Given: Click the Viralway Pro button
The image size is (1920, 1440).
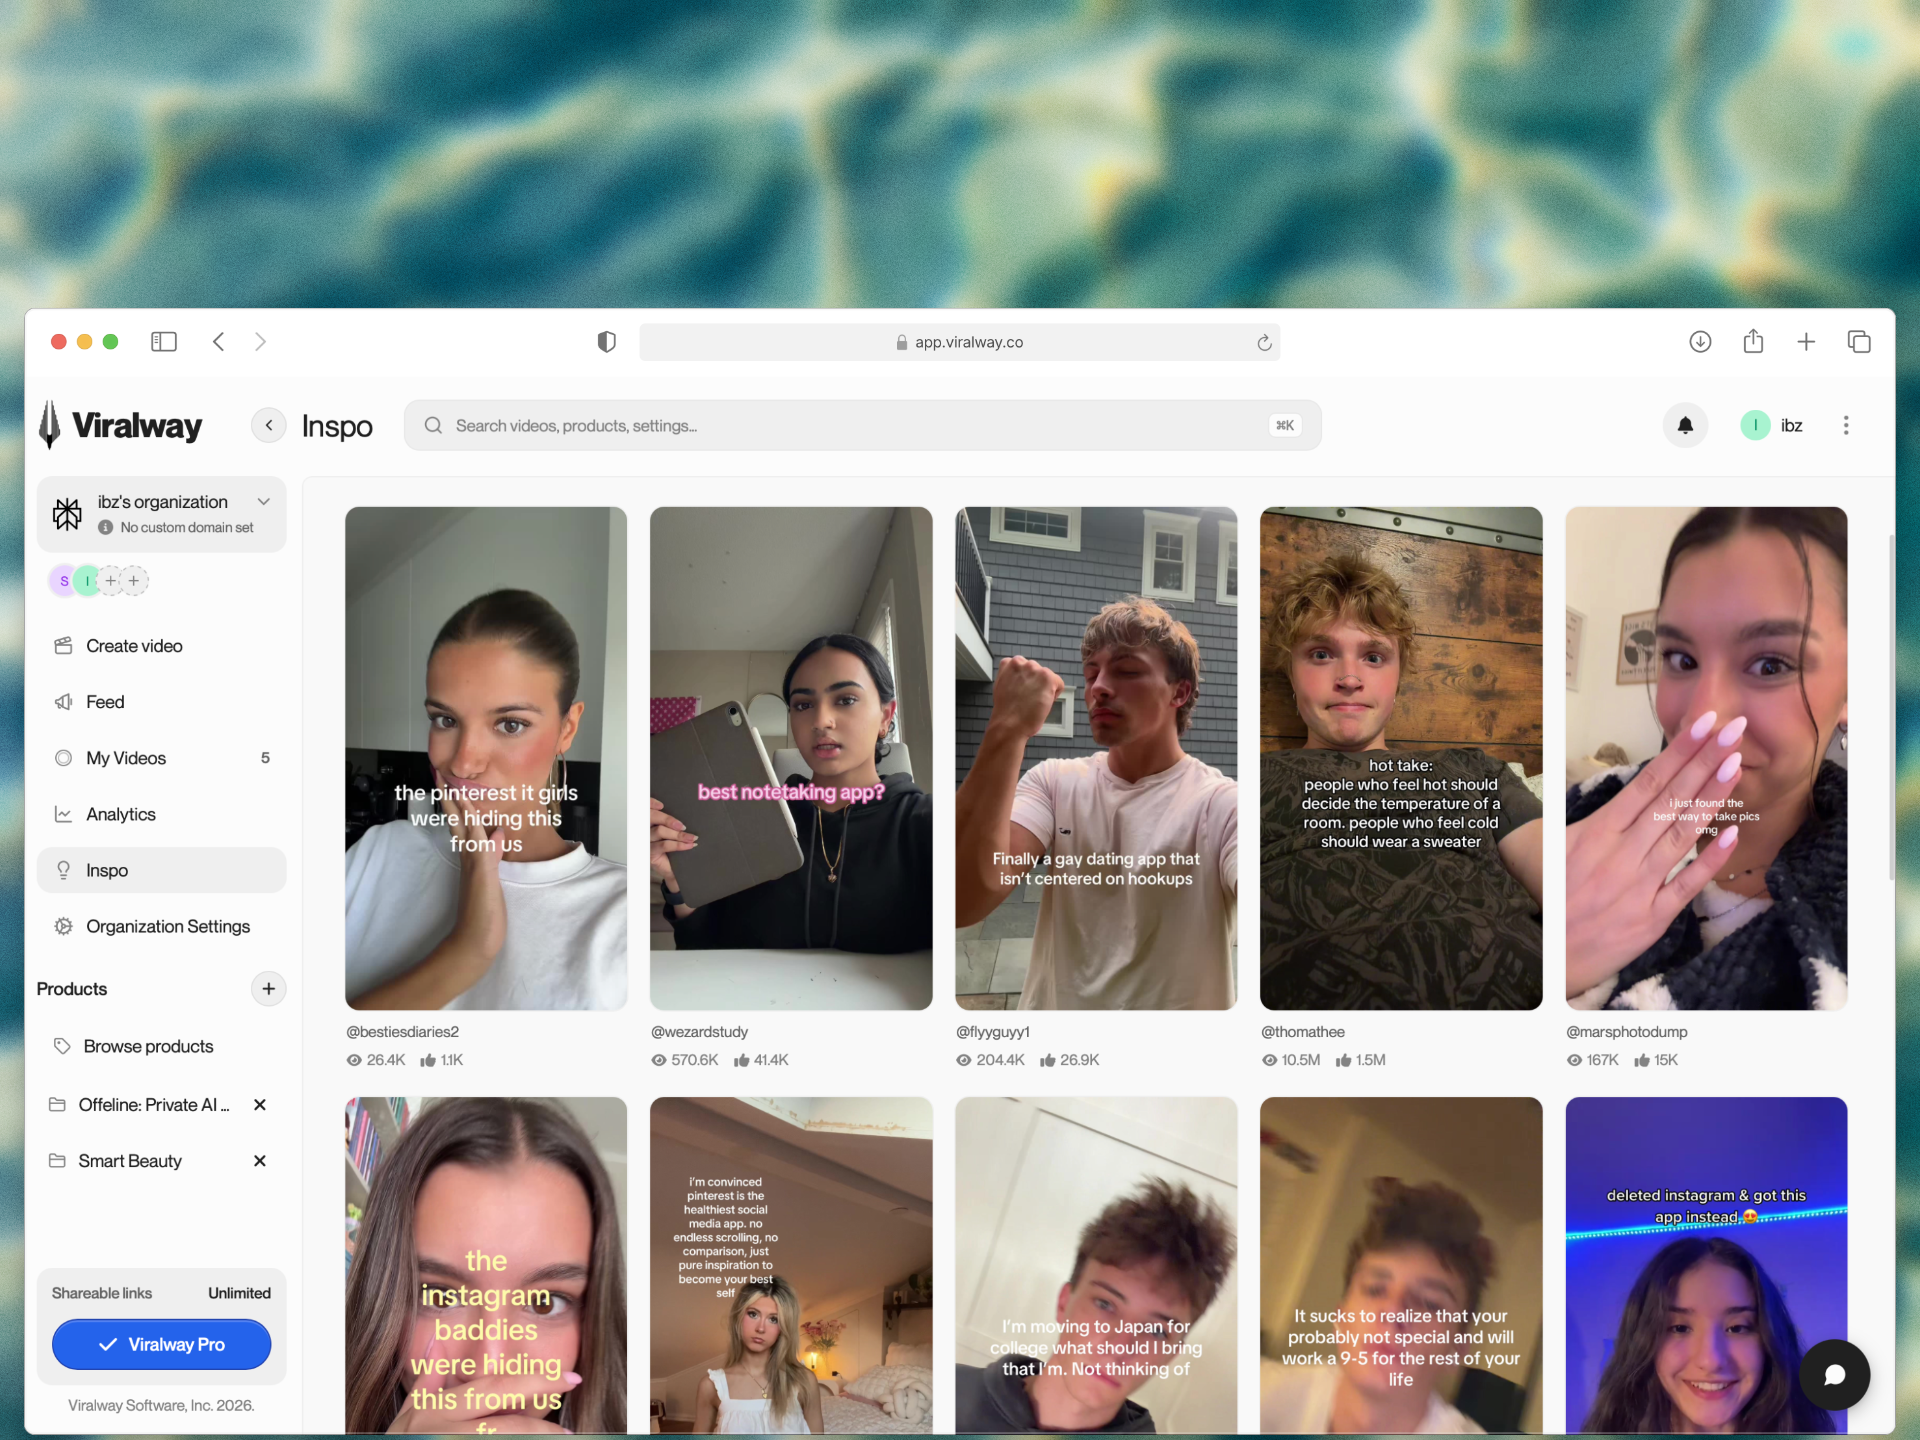Looking at the screenshot, I should (161, 1344).
